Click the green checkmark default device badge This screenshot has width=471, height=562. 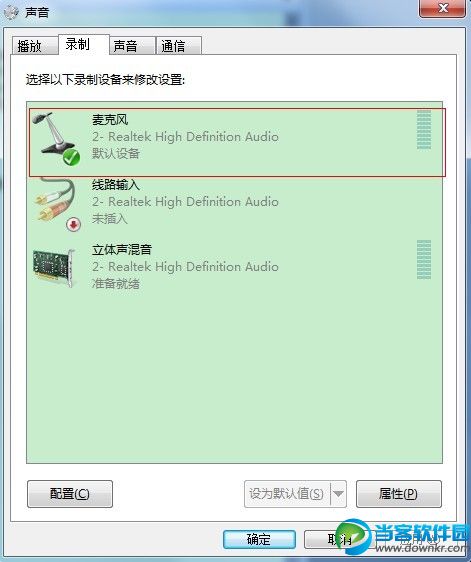pos(71,157)
